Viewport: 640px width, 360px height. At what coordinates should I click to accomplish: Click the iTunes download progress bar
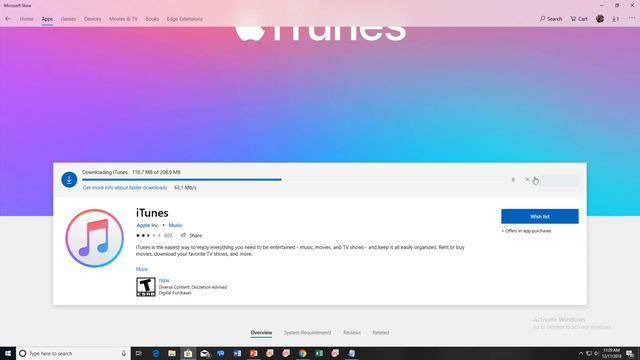(x=293, y=180)
